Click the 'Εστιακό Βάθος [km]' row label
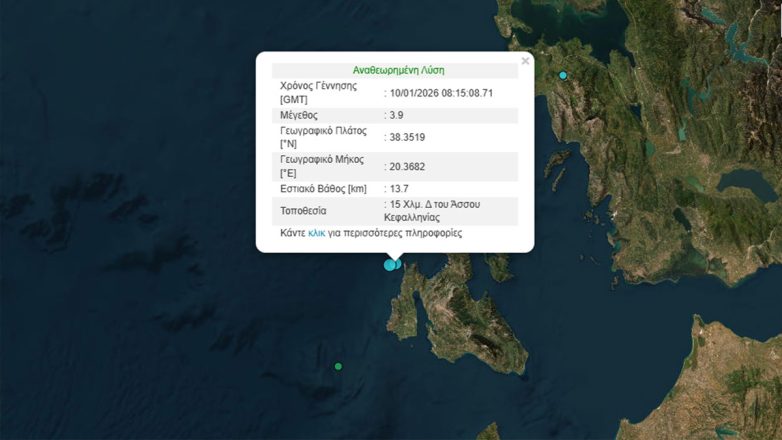Screen dimensions: 782x440 [324, 188]
